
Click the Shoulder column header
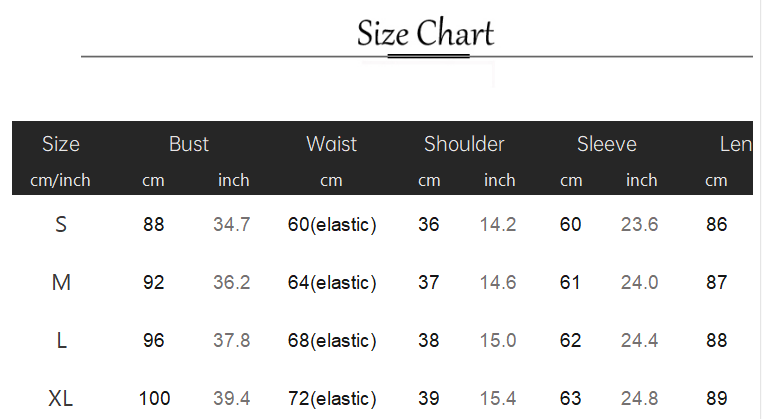click(464, 144)
